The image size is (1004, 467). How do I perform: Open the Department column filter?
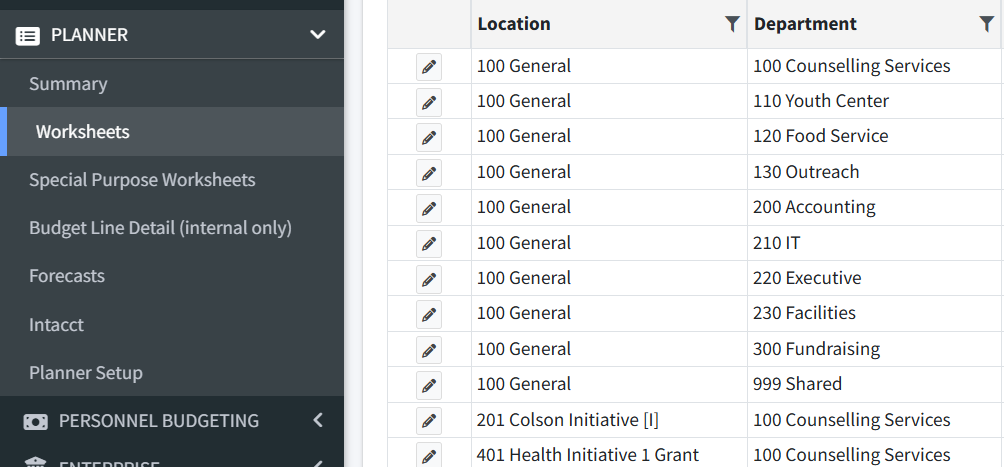[x=987, y=24]
